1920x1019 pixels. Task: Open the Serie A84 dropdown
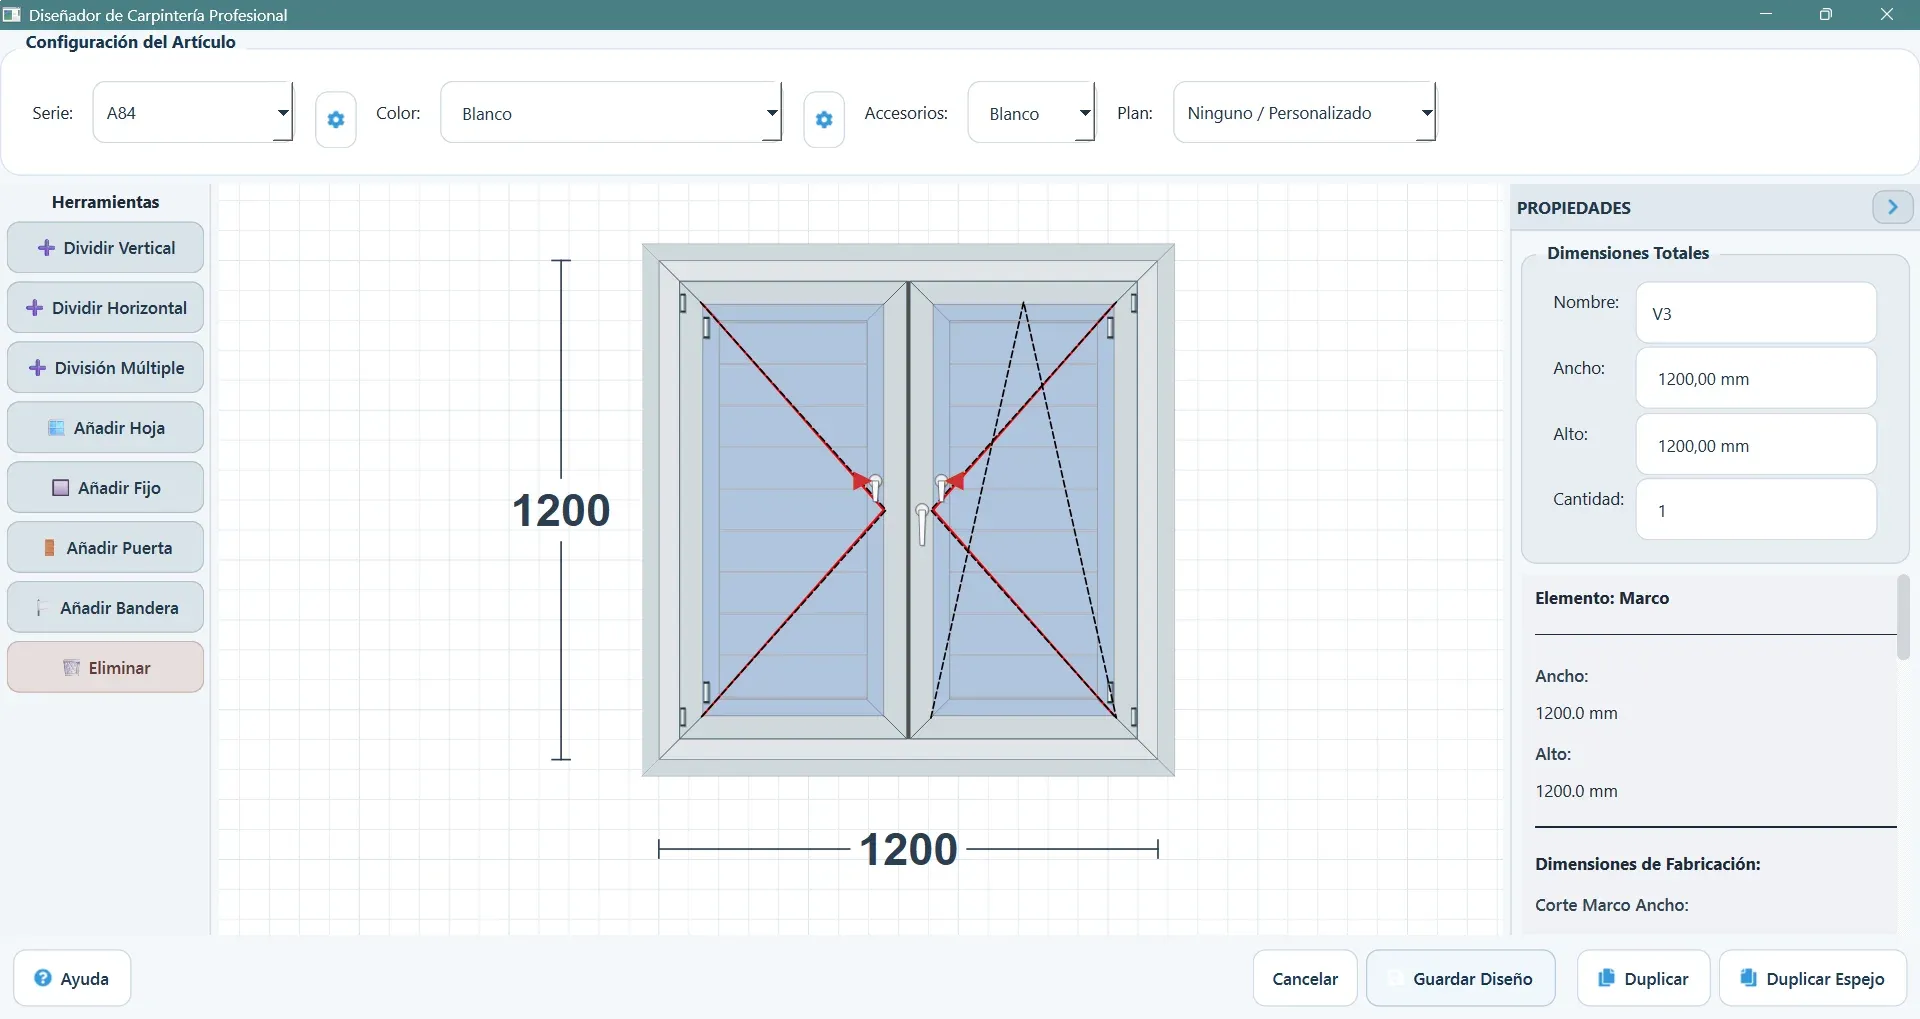click(193, 113)
